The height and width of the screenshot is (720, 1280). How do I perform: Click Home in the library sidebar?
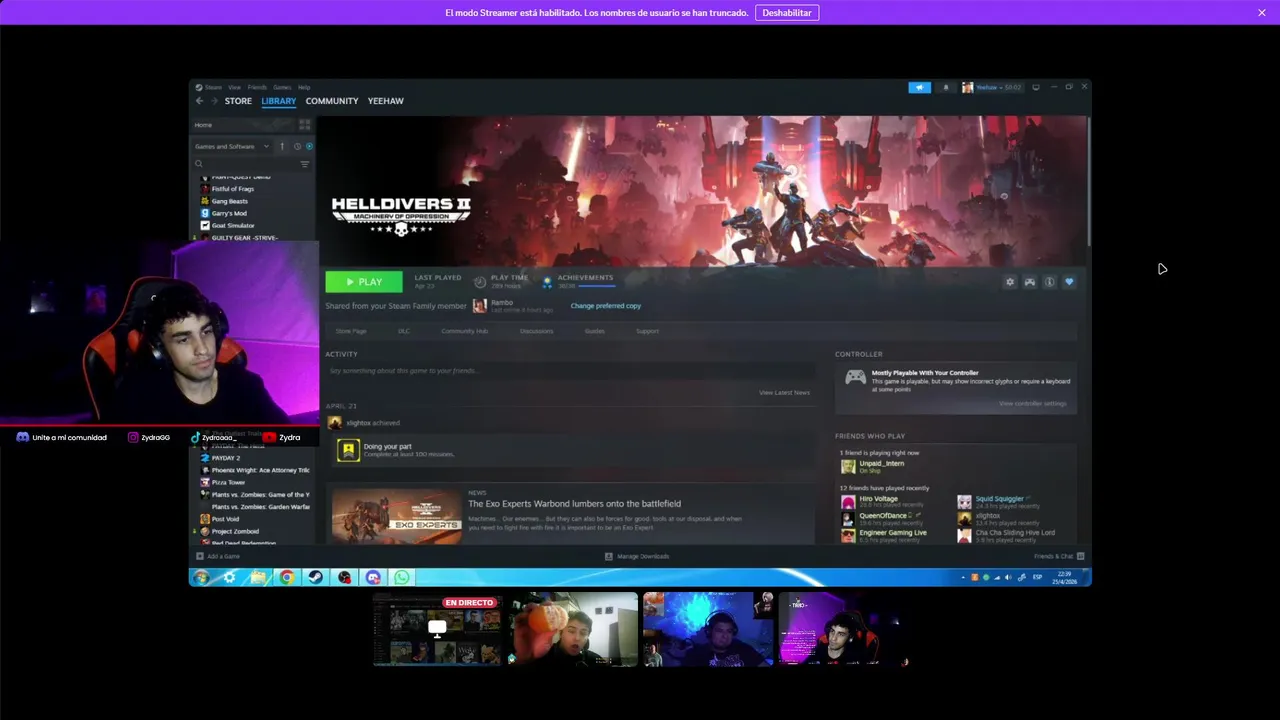point(203,125)
